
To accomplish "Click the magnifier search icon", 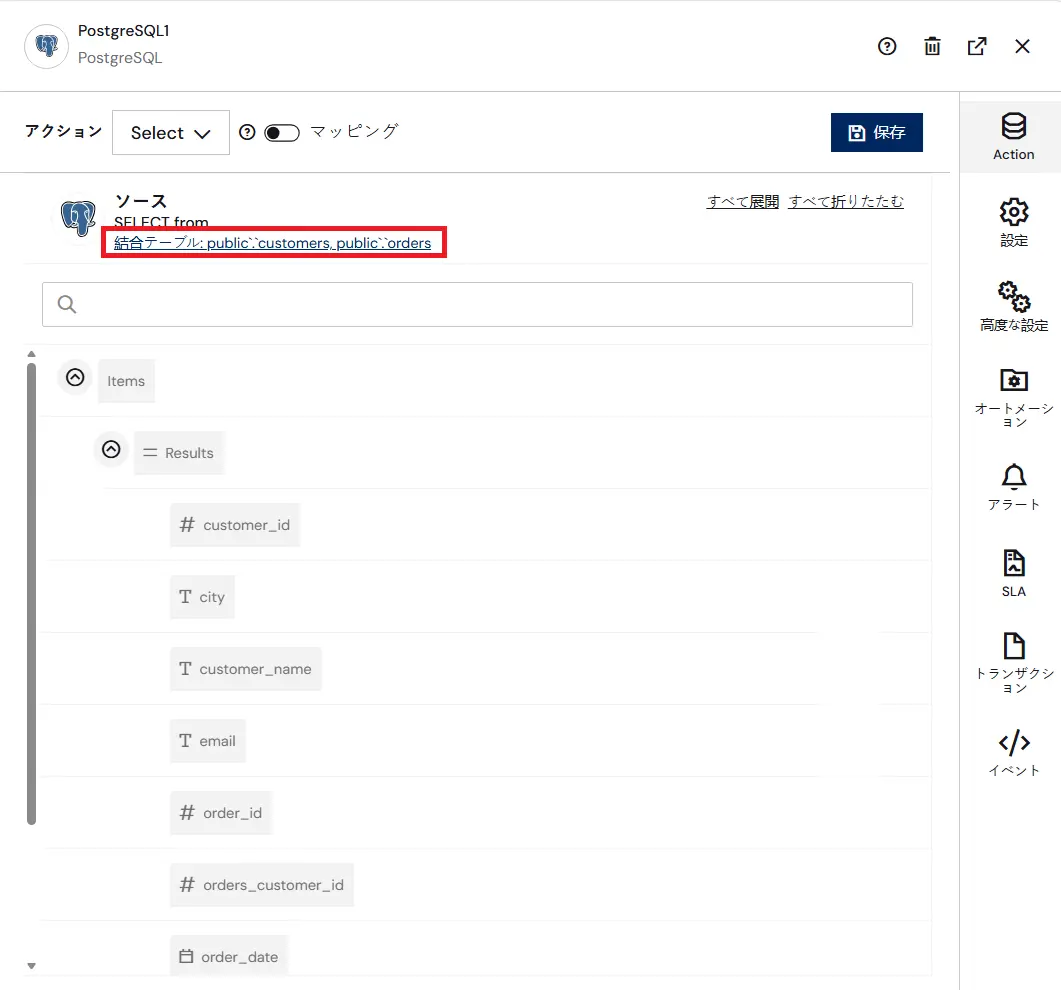I will coord(66,305).
